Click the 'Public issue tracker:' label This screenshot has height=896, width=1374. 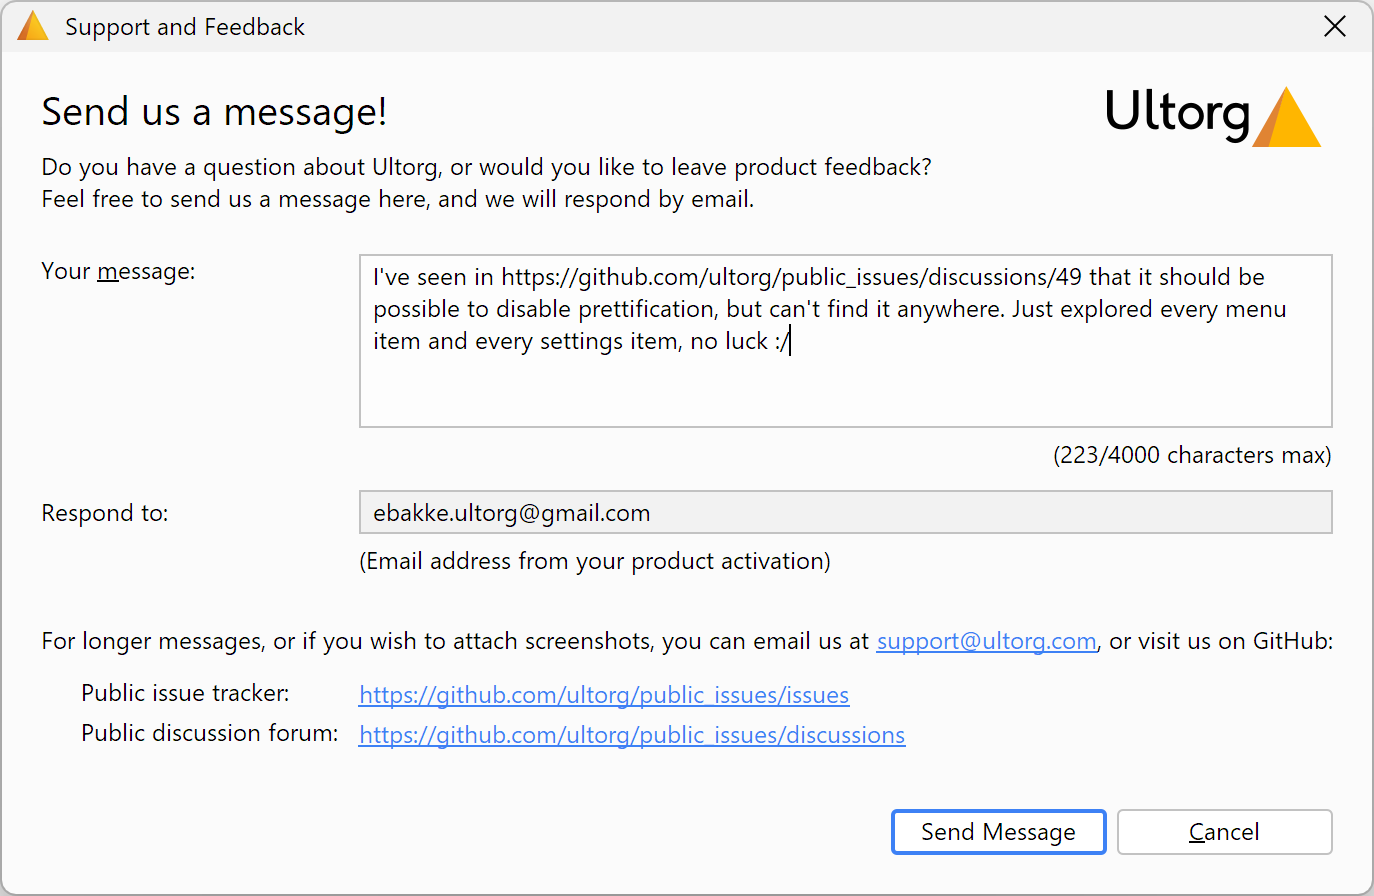pos(185,693)
